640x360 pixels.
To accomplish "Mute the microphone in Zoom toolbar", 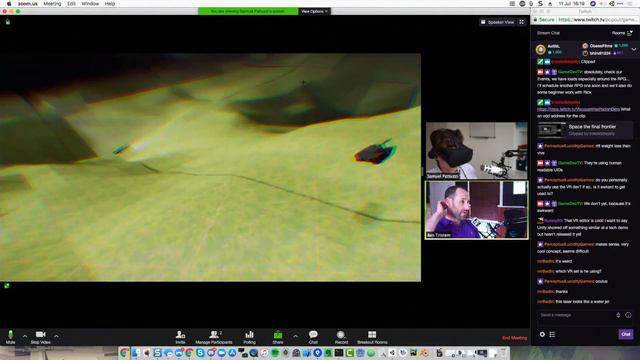I will 10,337.
